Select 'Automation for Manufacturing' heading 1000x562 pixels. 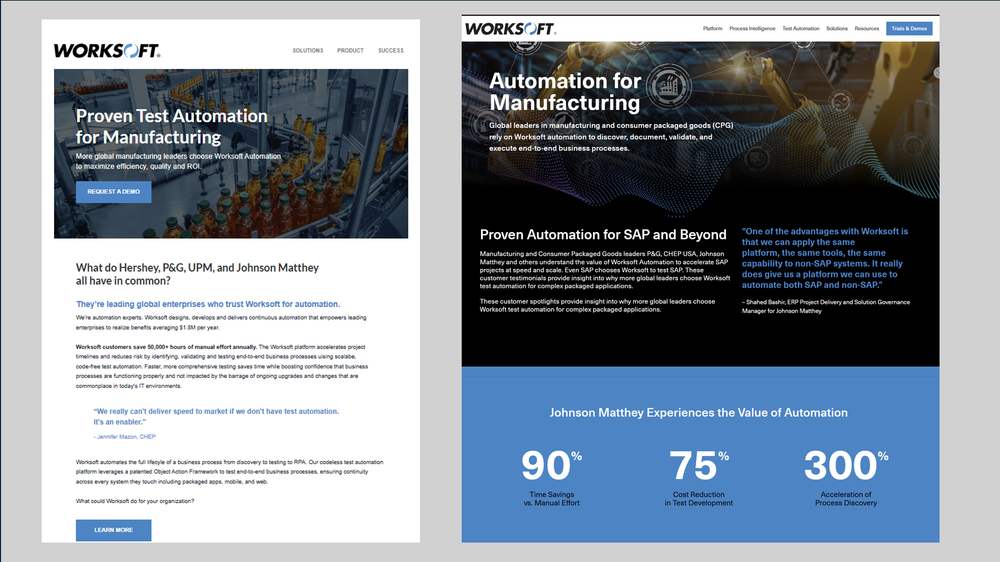[565, 92]
